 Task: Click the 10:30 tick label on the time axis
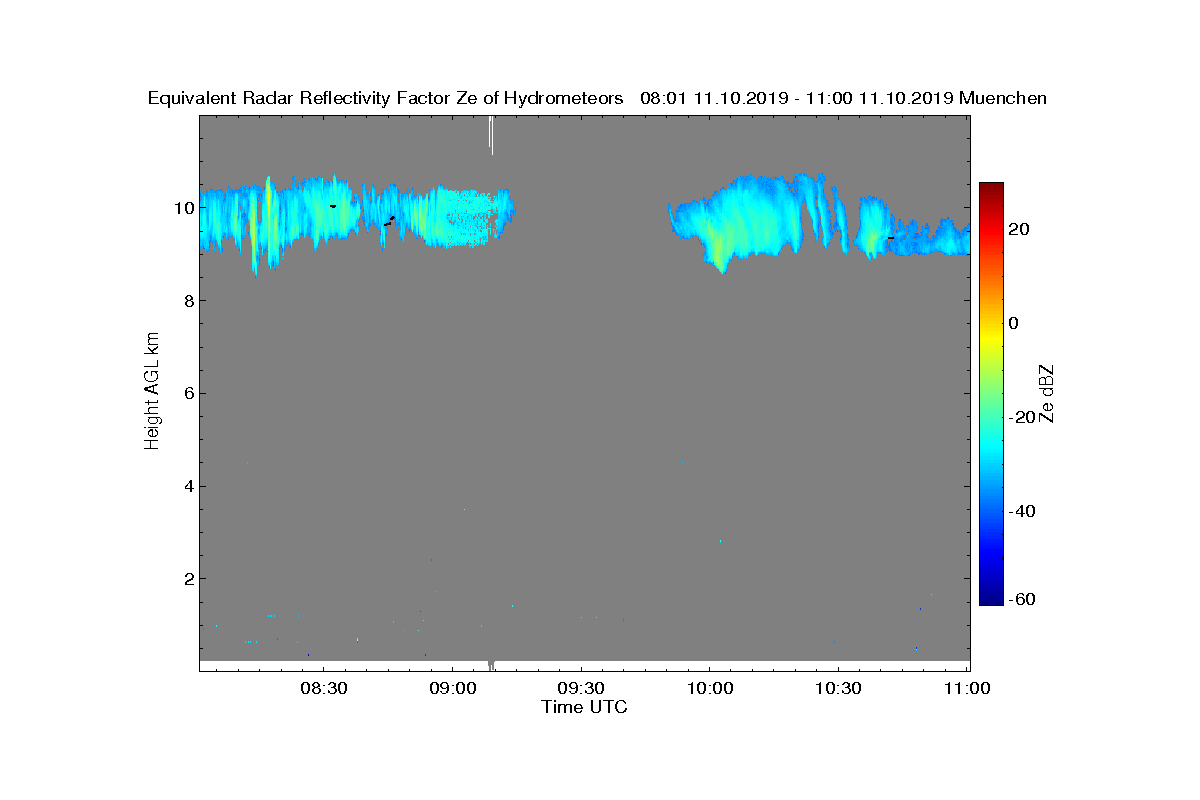point(838,688)
